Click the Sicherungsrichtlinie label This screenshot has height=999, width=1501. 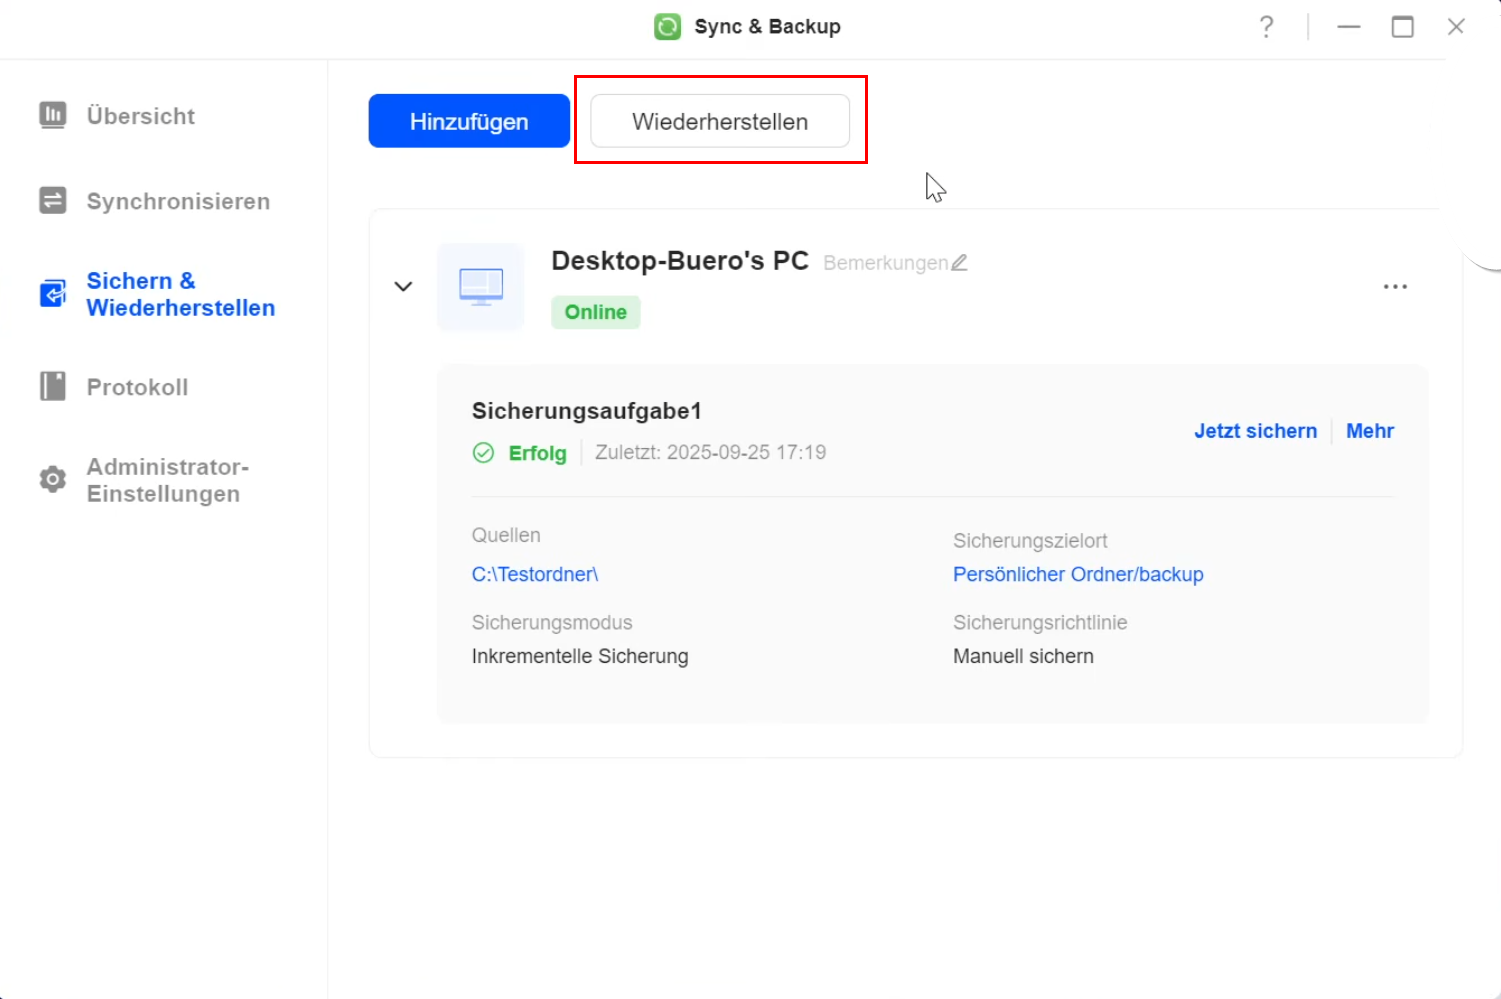pos(1040,622)
